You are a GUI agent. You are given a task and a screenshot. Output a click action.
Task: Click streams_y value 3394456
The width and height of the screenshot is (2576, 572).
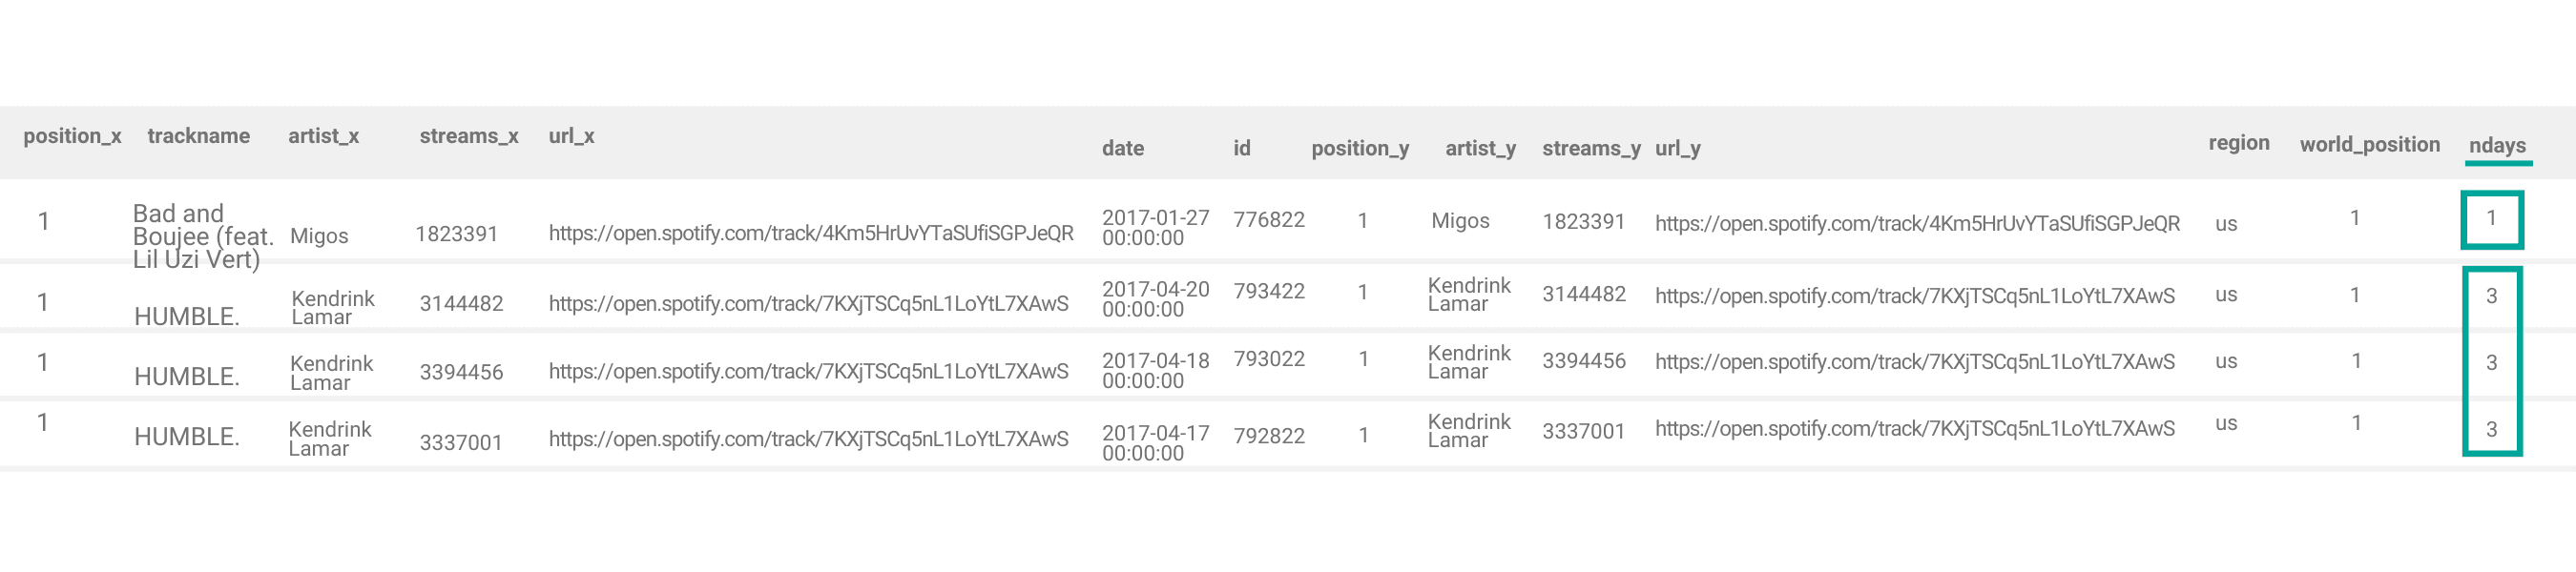pyautogui.click(x=1583, y=361)
